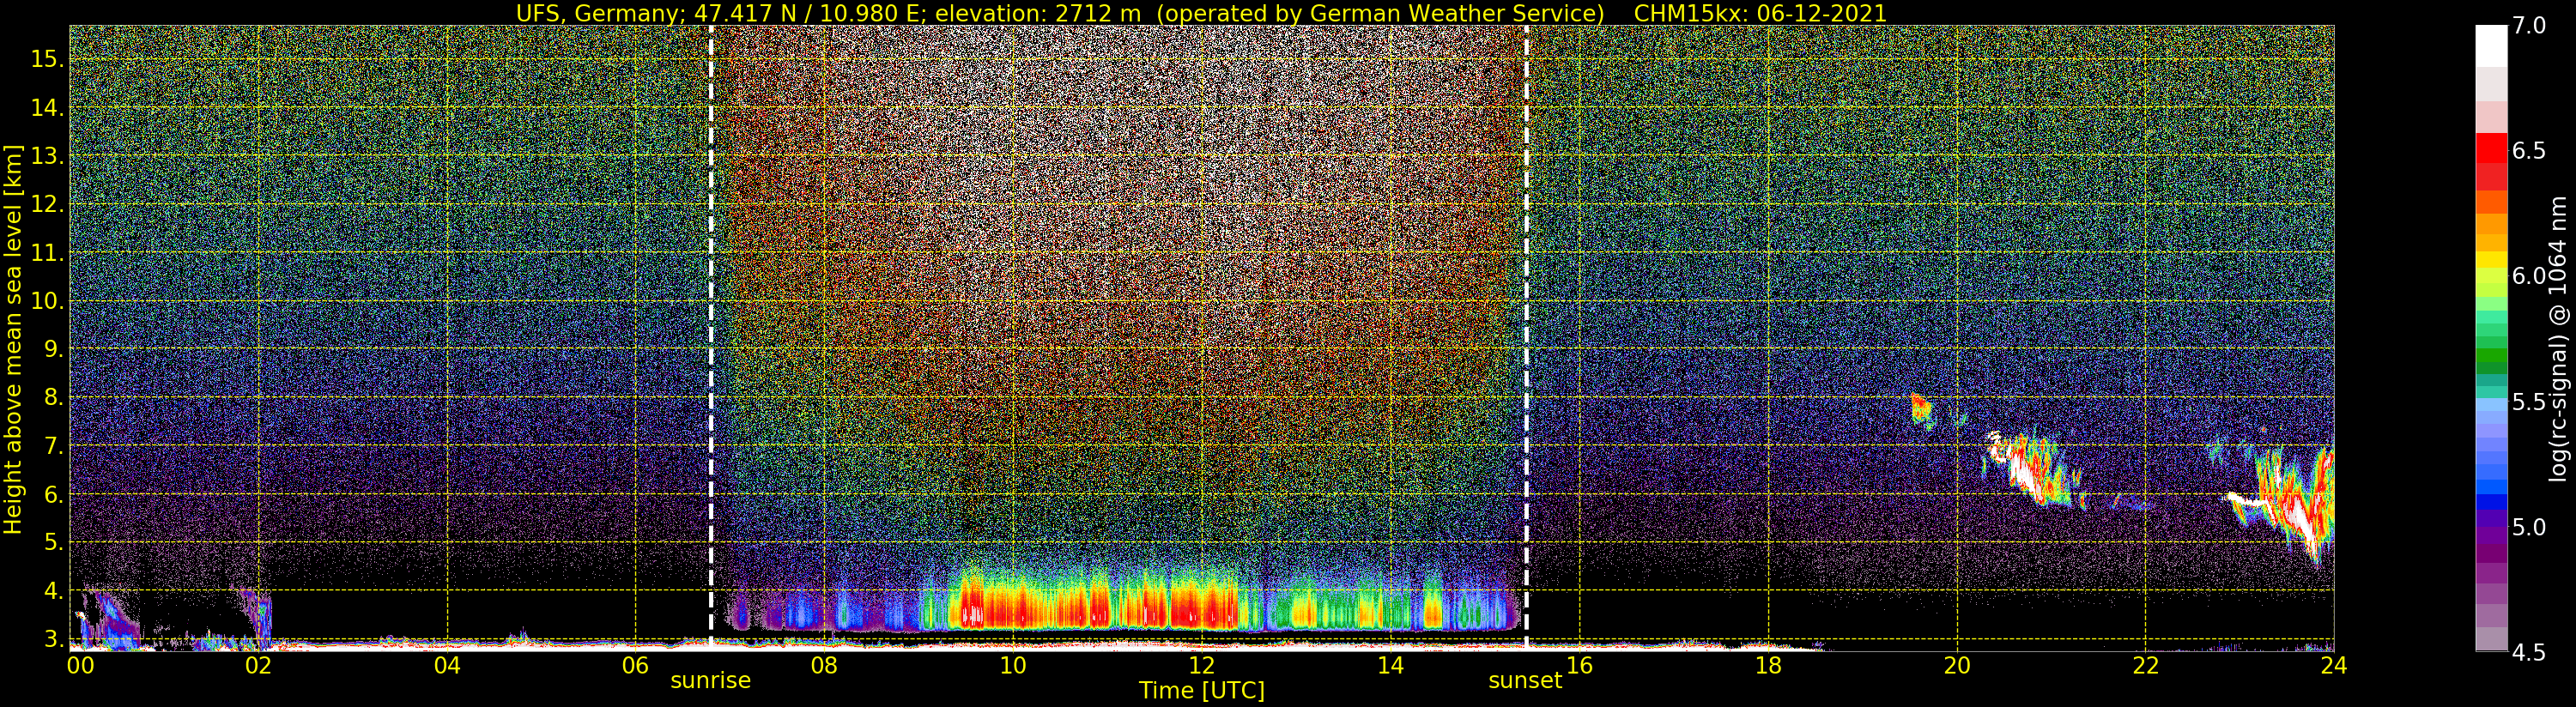
Task: Click the sunset label below the axis
Action: [x=1524, y=681]
